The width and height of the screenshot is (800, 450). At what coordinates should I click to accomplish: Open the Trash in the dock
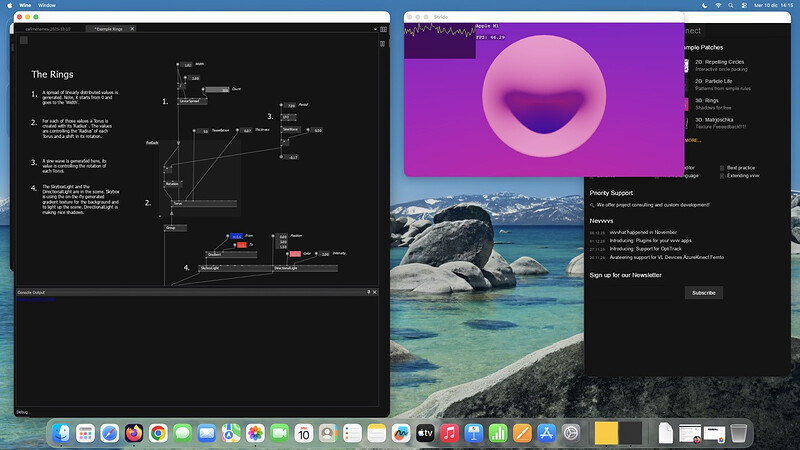pos(738,432)
